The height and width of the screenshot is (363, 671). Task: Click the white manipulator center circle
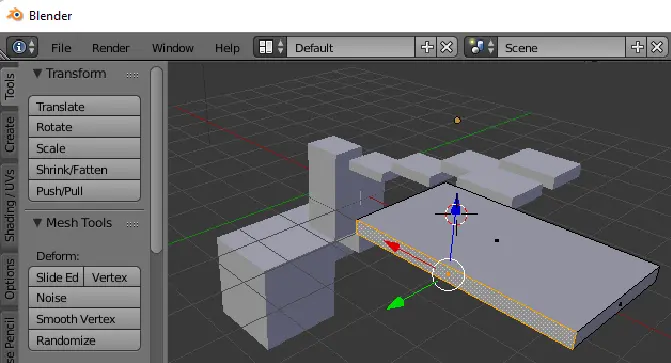pos(448,274)
